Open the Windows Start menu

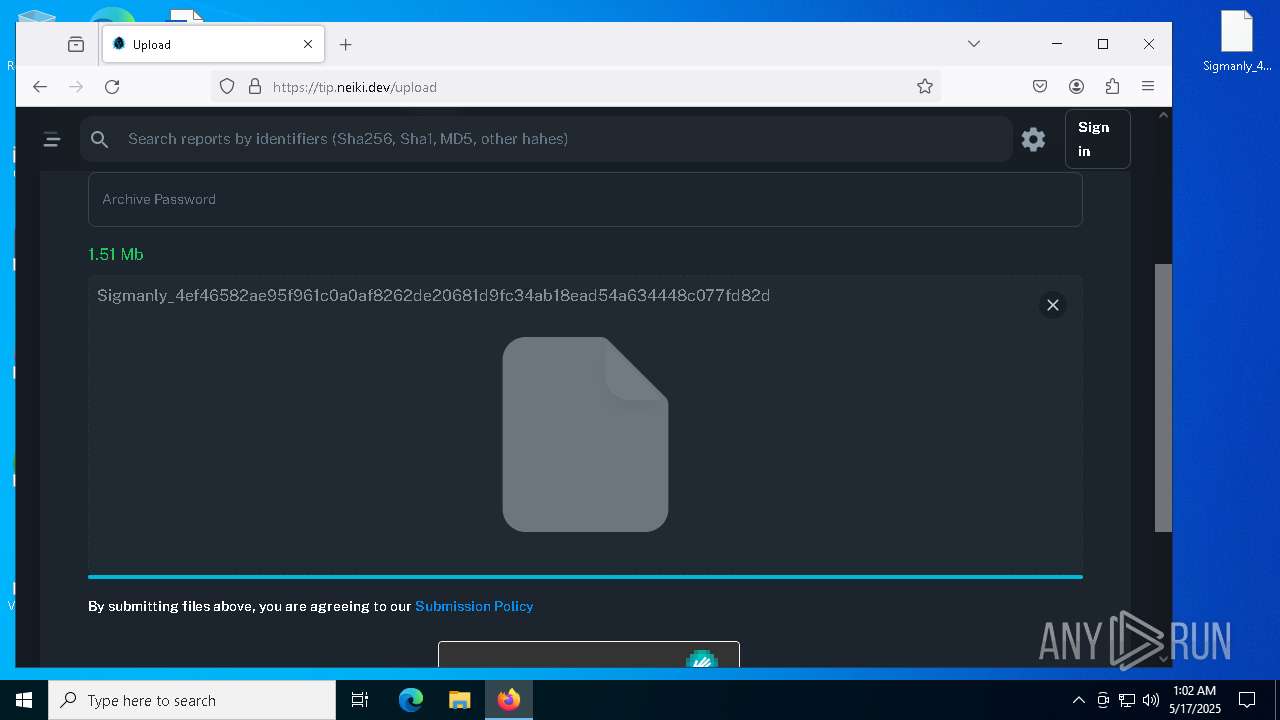[24, 700]
